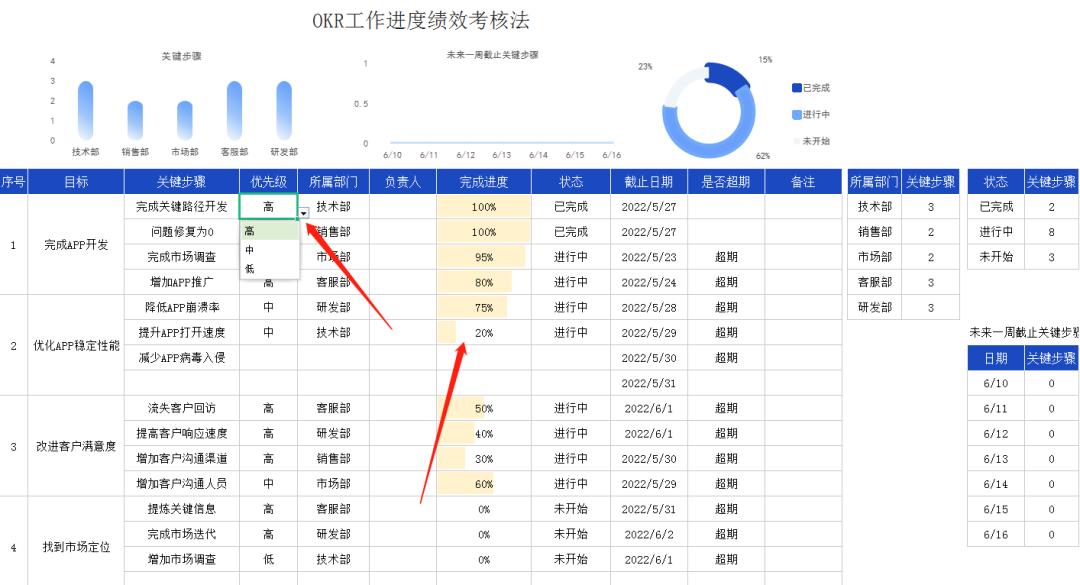Select the 6/10 date cell in right table
Viewport: 1080px width, 585px height.
995,384
